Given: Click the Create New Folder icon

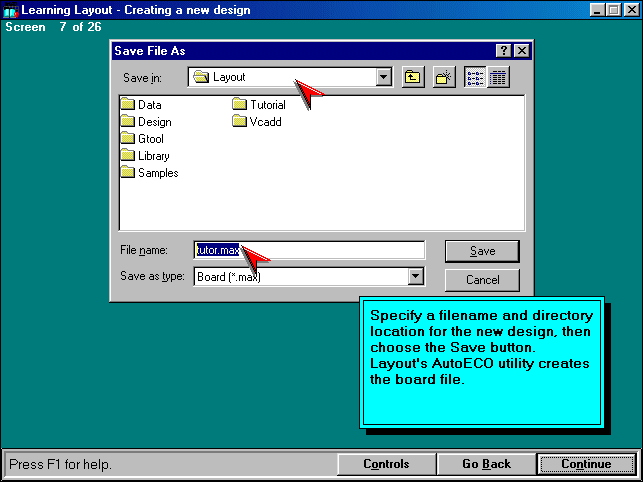Looking at the screenshot, I should (444, 77).
